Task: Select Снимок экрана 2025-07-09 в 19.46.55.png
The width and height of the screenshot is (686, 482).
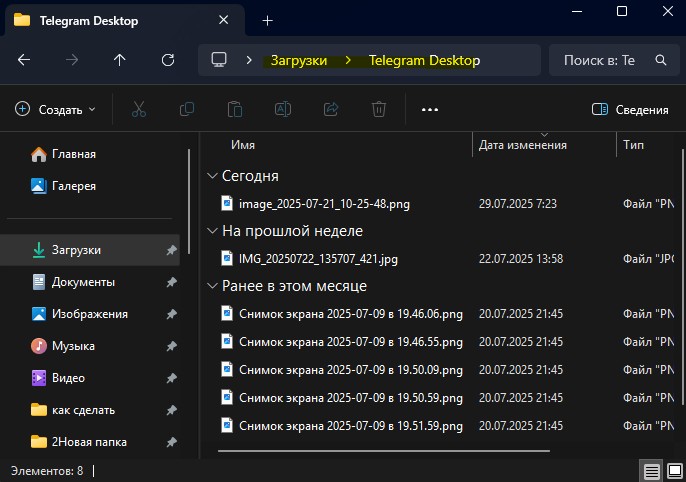Action: pos(350,342)
